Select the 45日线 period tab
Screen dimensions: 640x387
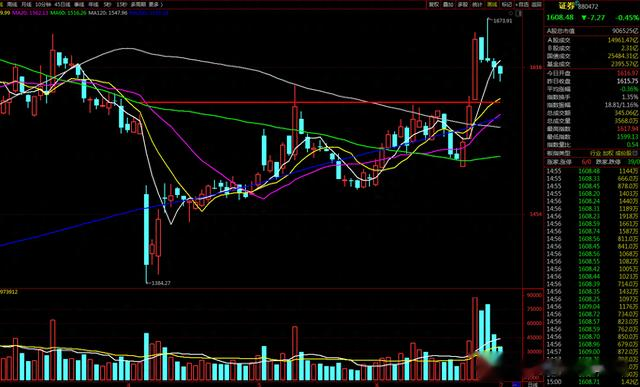click(x=62, y=4)
